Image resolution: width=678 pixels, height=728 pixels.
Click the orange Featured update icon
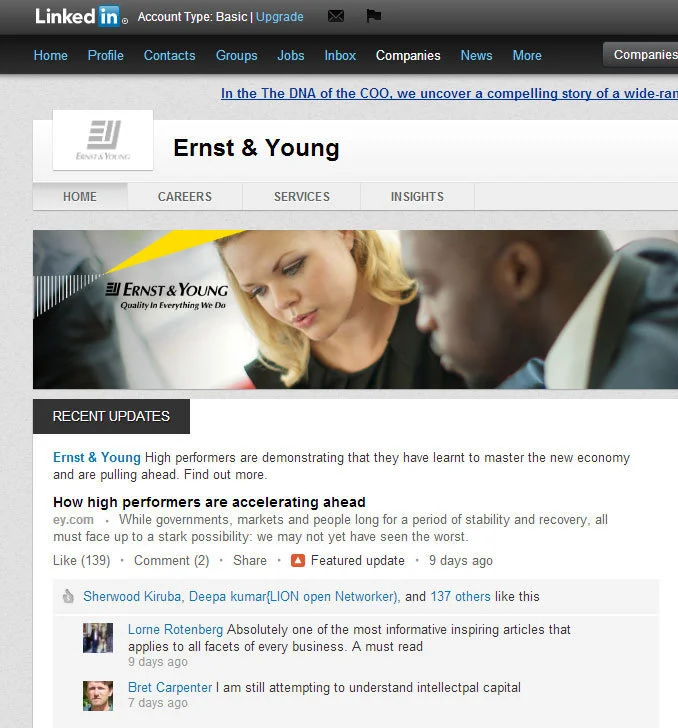click(x=298, y=561)
